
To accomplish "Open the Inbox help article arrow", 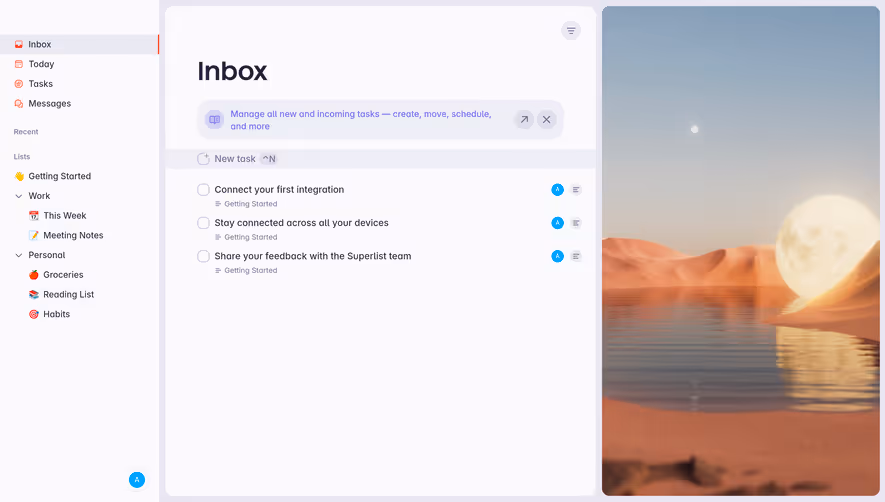I will point(524,120).
